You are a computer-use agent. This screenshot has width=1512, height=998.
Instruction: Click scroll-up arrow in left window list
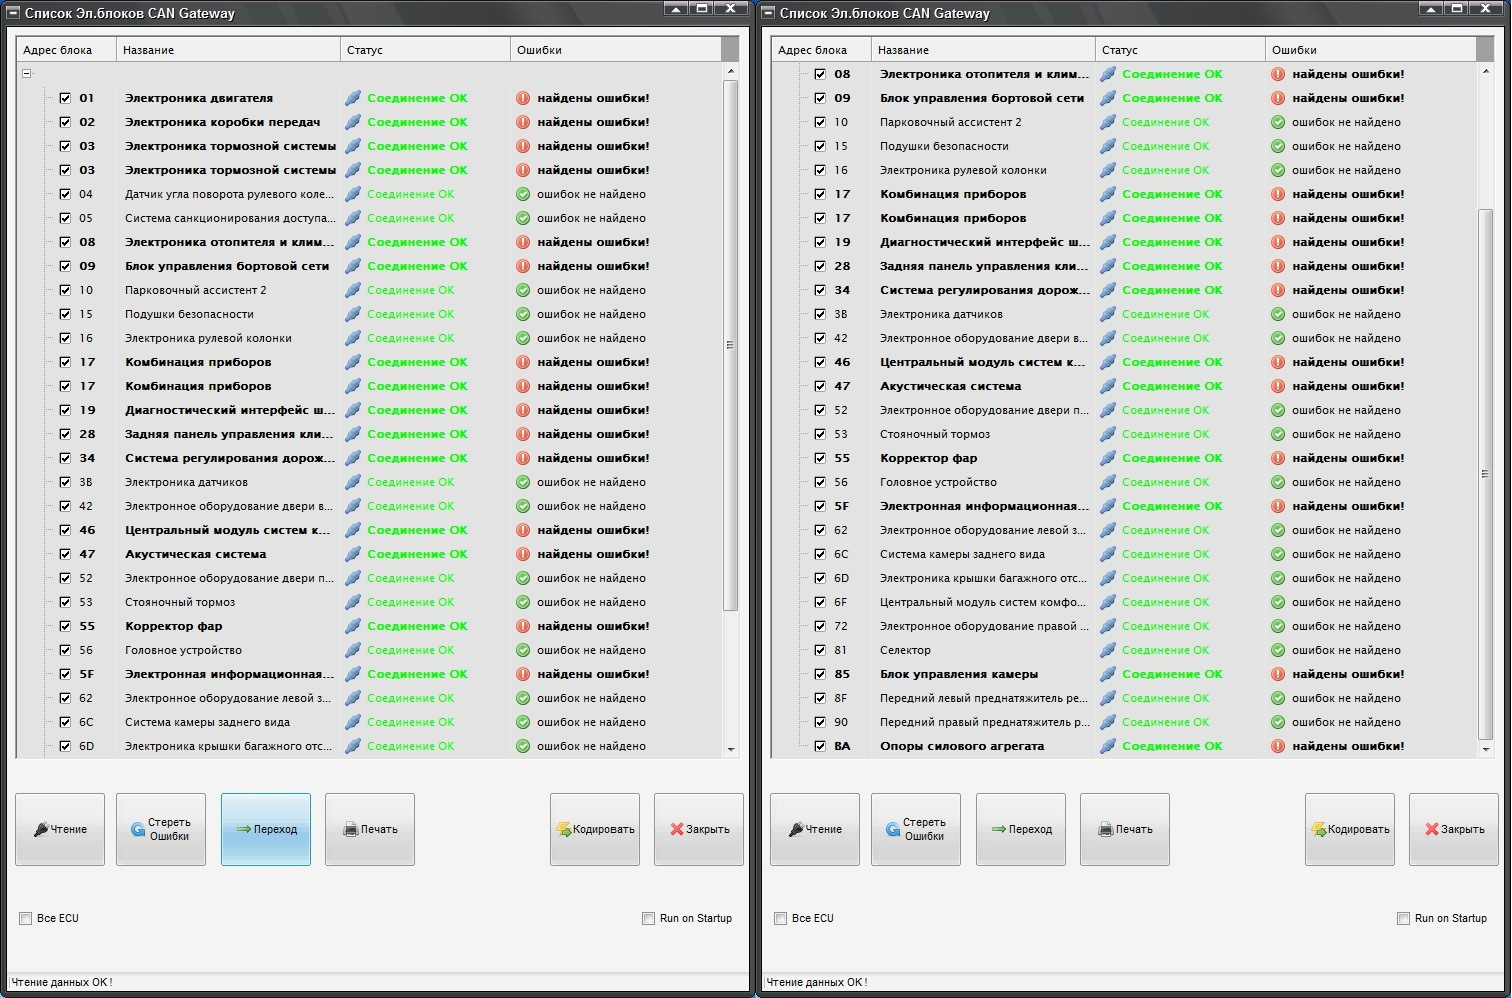[x=731, y=72]
